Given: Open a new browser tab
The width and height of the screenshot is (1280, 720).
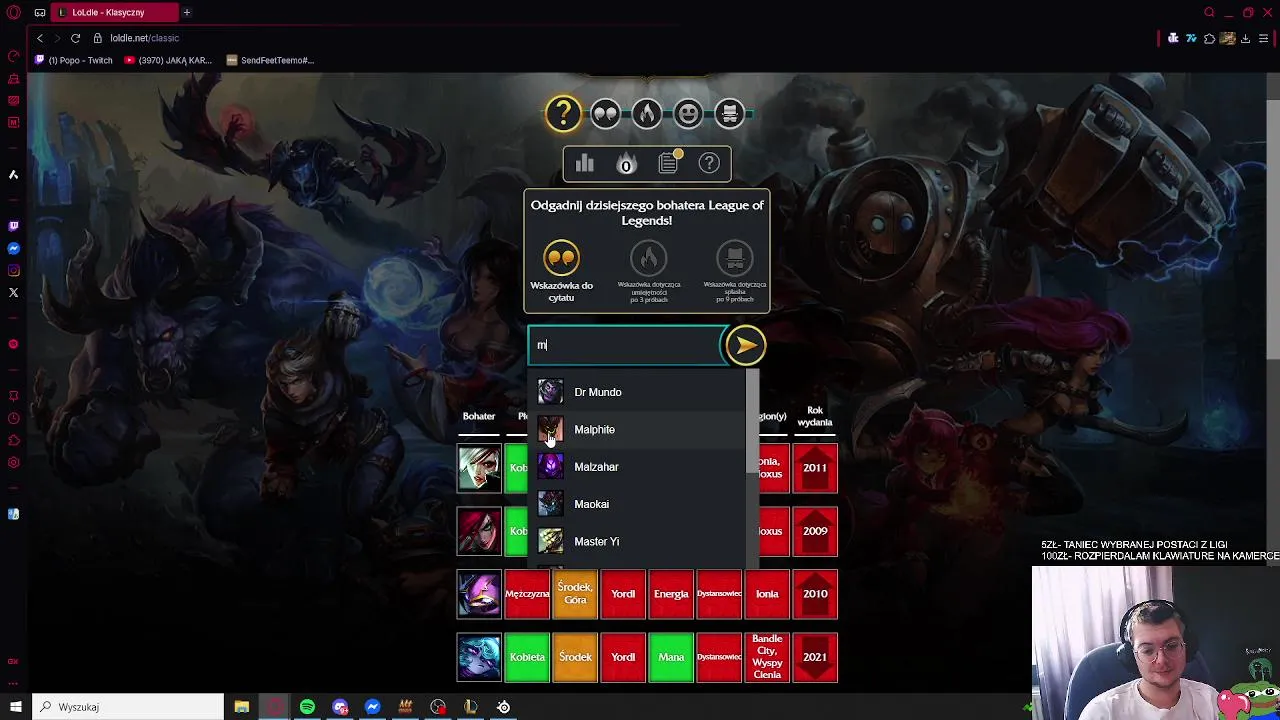Looking at the screenshot, I should click(186, 12).
